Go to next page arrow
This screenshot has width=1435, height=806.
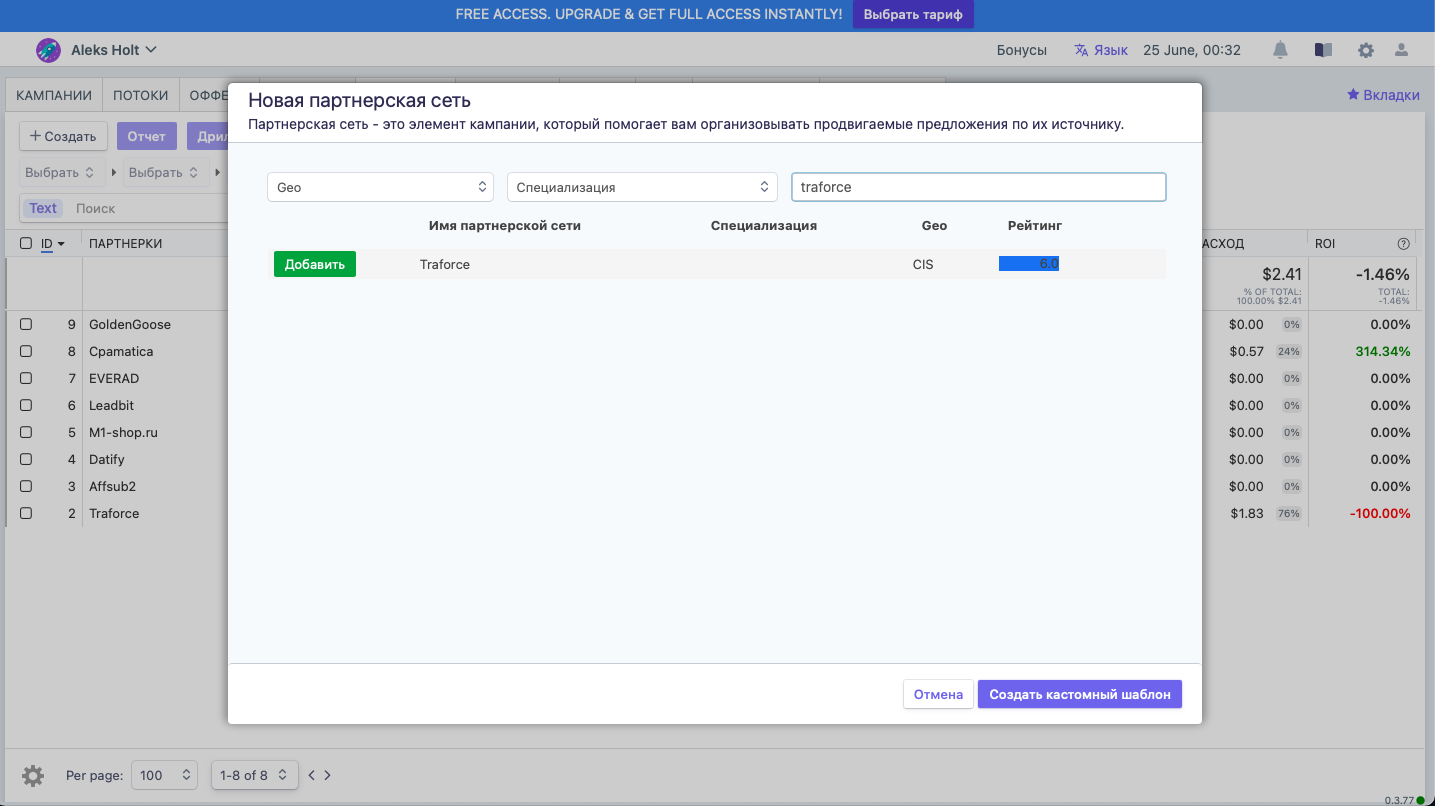click(327, 775)
